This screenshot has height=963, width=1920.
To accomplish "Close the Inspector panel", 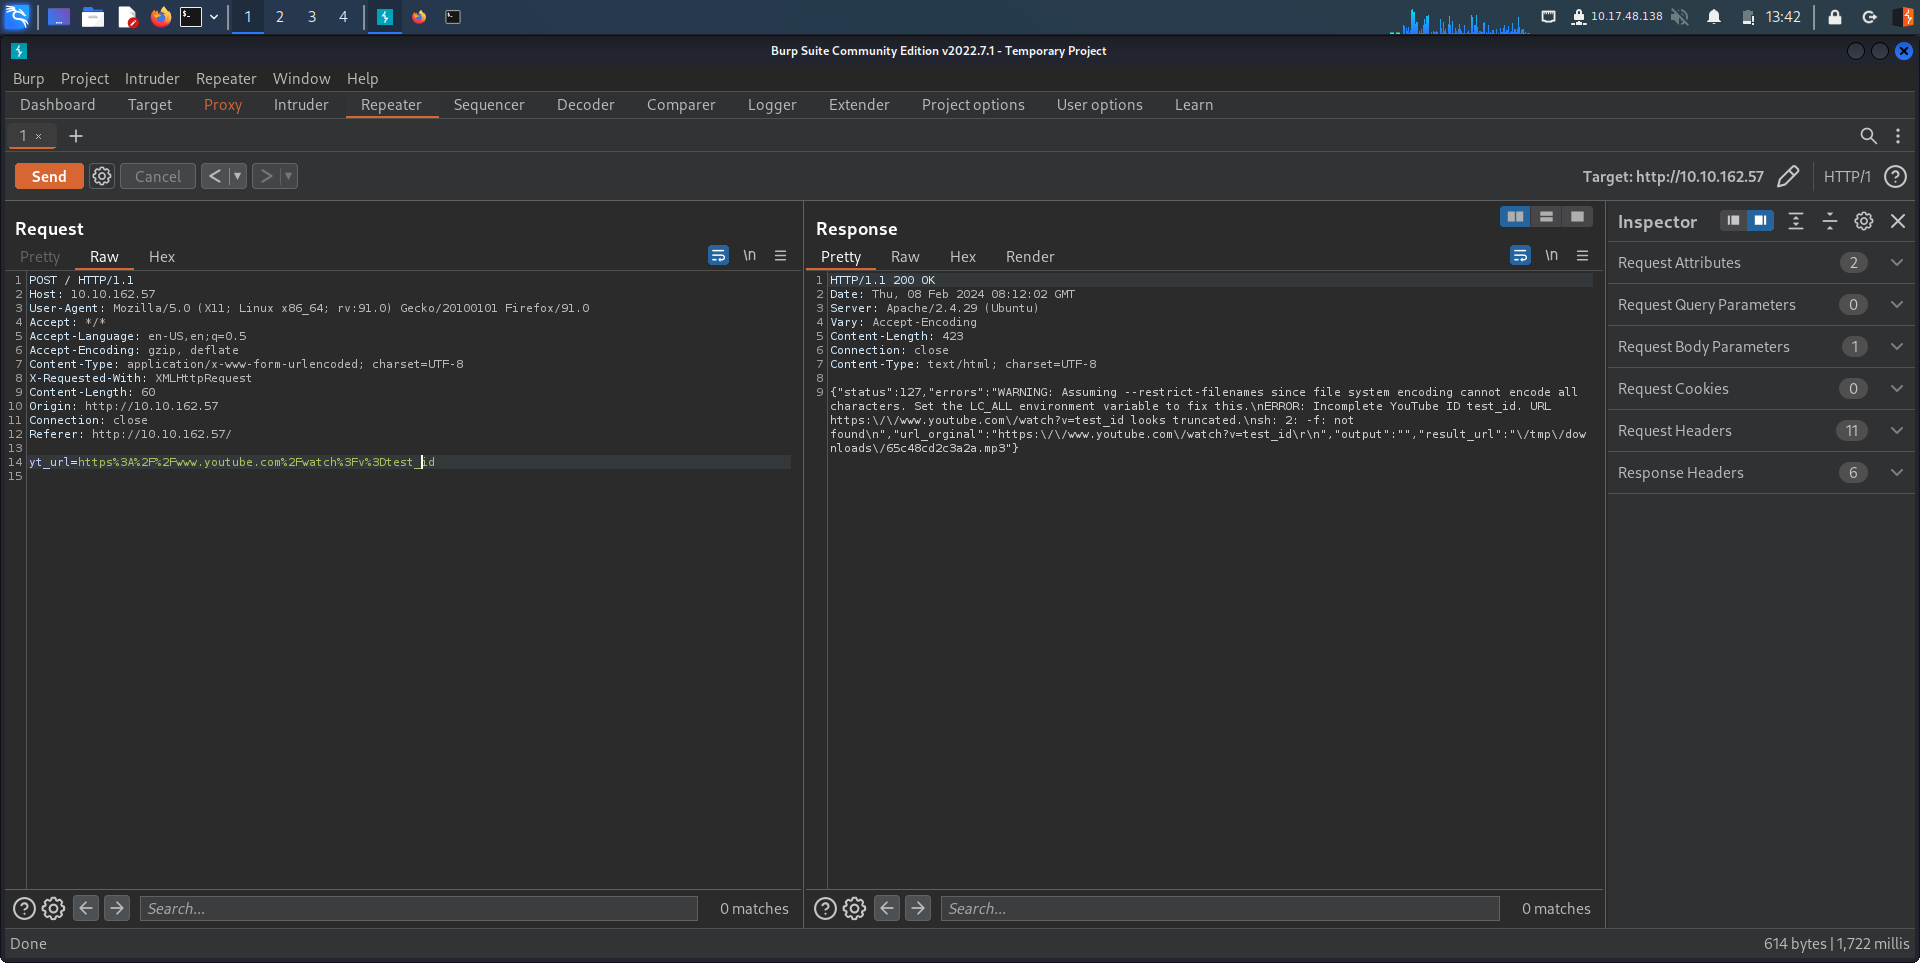I will 1898,221.
